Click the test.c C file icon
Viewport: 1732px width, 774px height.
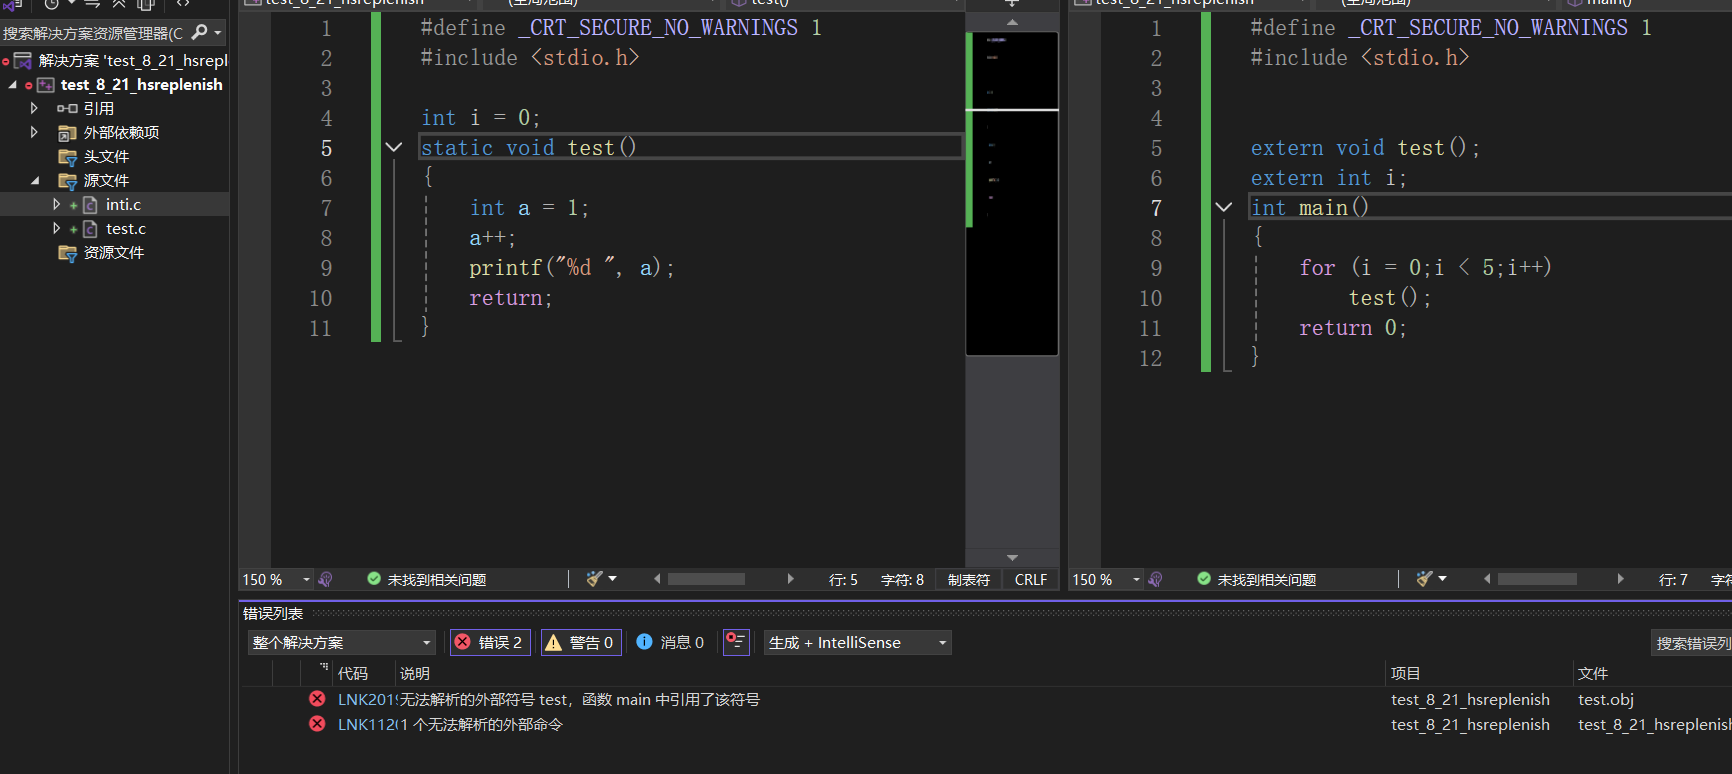pyautogui.click(x=90, y=229)
